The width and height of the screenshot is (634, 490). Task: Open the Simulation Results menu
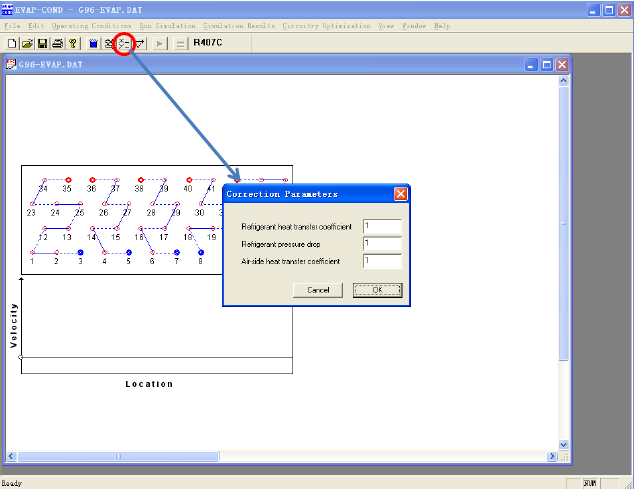[x=238, y=25]
